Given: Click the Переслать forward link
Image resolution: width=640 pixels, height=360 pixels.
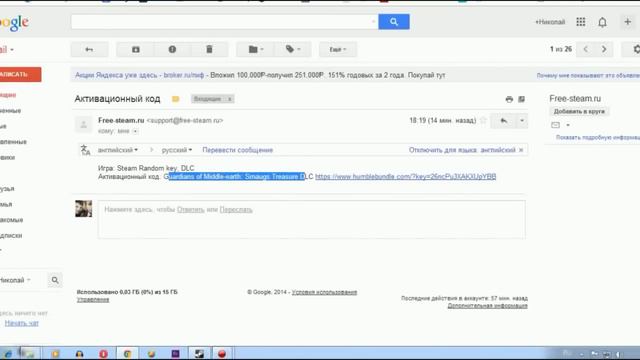Looking at the screenshot, I should pos(236,209).
